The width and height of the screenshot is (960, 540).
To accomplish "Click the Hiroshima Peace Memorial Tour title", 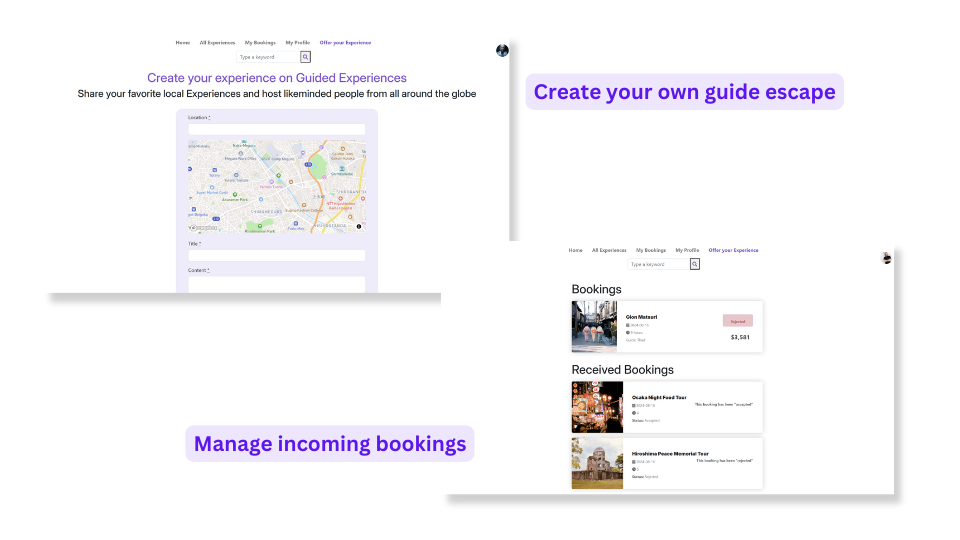I will coord(670,454).
